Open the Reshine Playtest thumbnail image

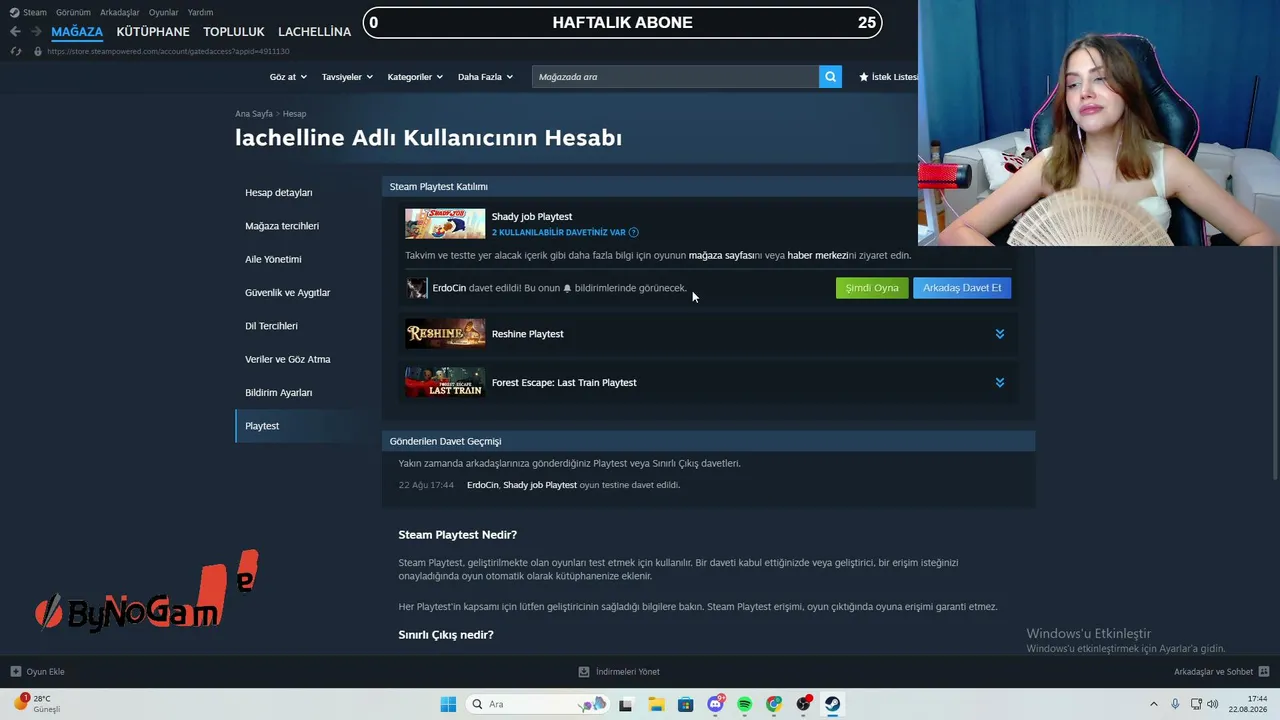445,334
